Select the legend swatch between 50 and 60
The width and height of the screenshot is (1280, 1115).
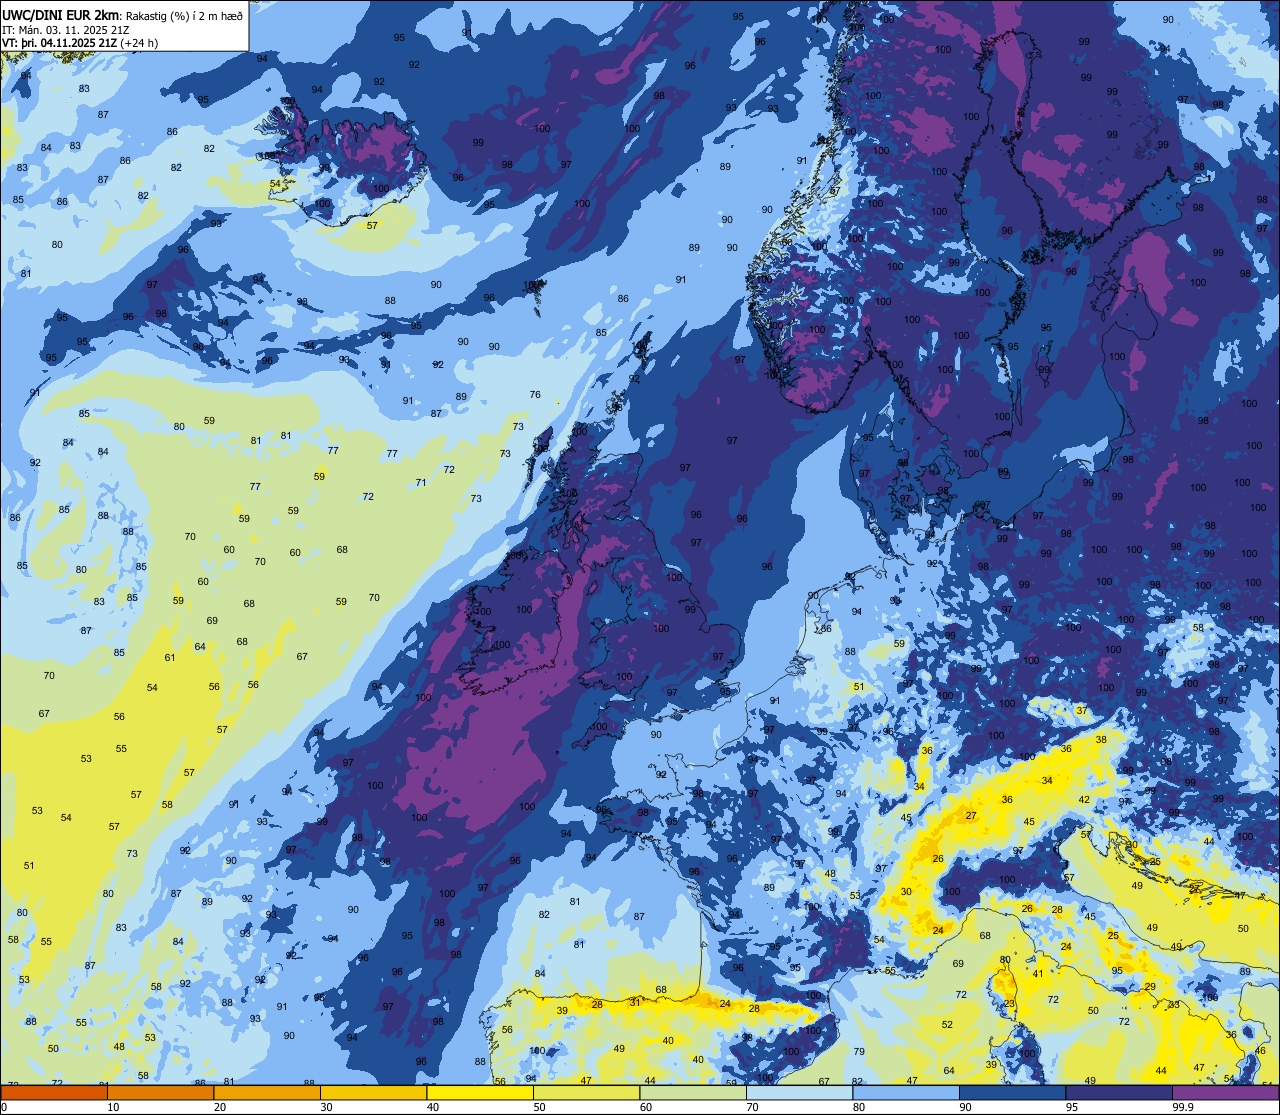pyautogui.click(x=587, y=1093)
